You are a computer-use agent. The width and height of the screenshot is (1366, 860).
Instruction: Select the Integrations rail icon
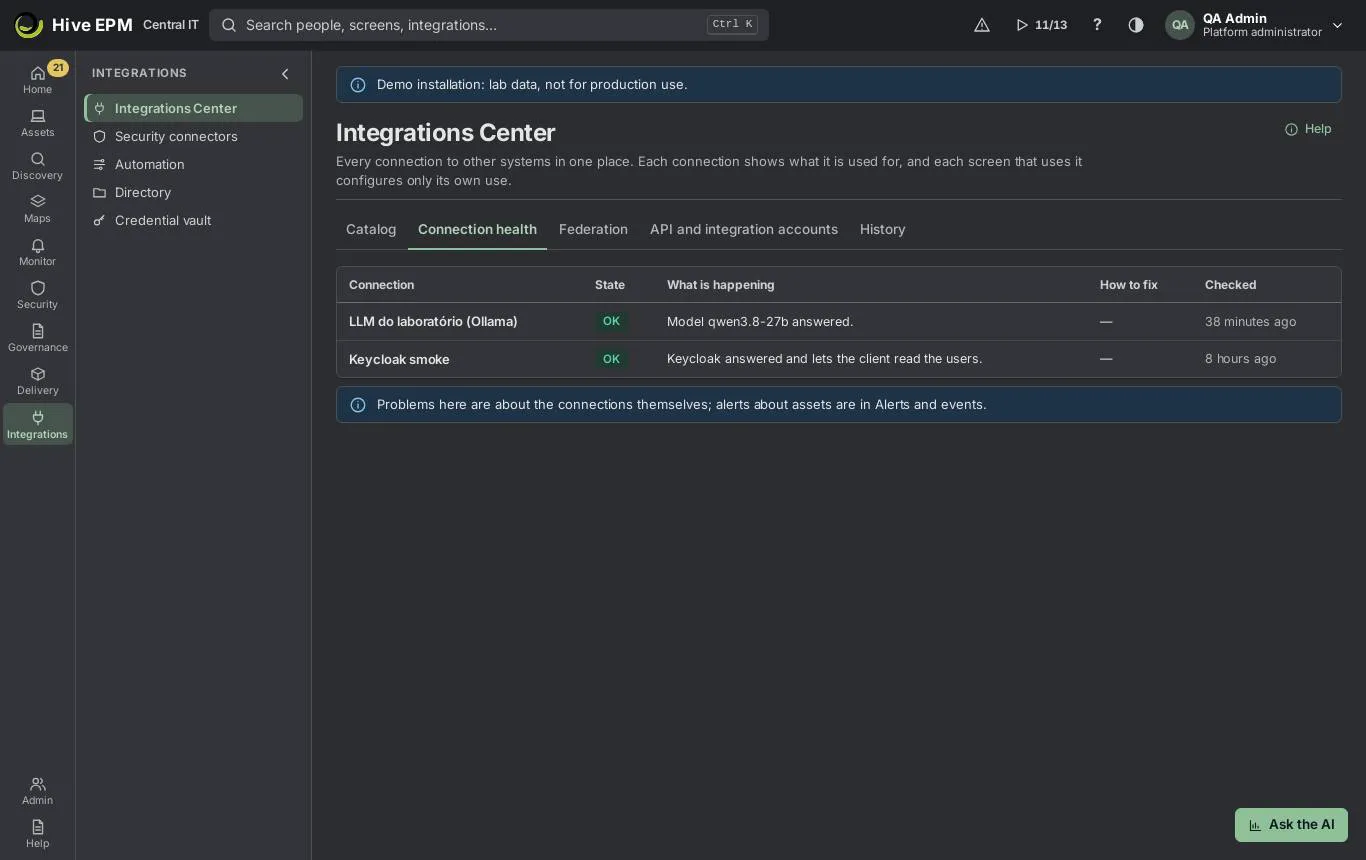37,424
